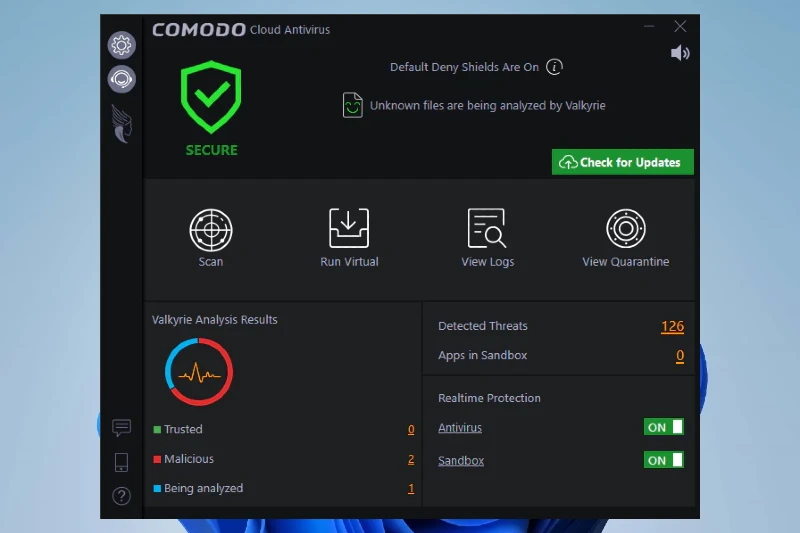Click 'Unknown files are being analyzed by Valkyrie'
The height and width of the screenshot is (533, 800).
coord(488,106)
